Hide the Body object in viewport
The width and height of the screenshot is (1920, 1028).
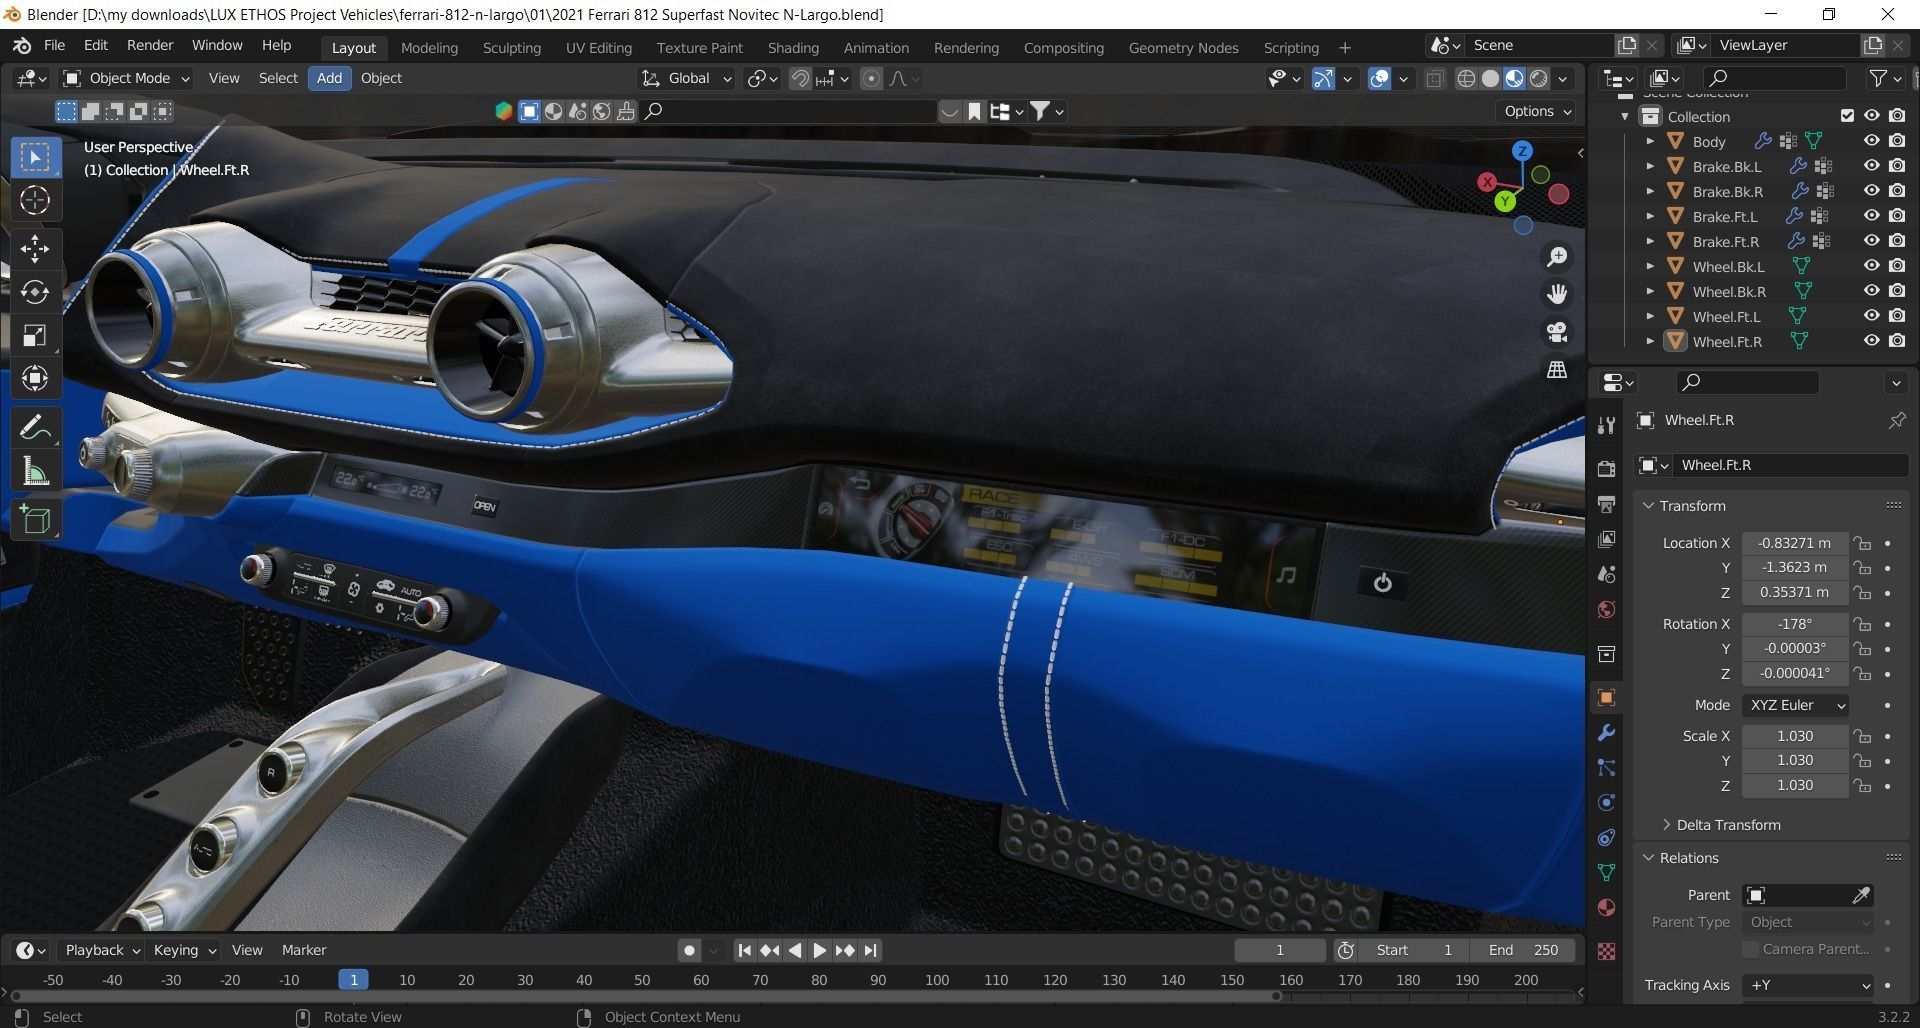coord(1871,141)
